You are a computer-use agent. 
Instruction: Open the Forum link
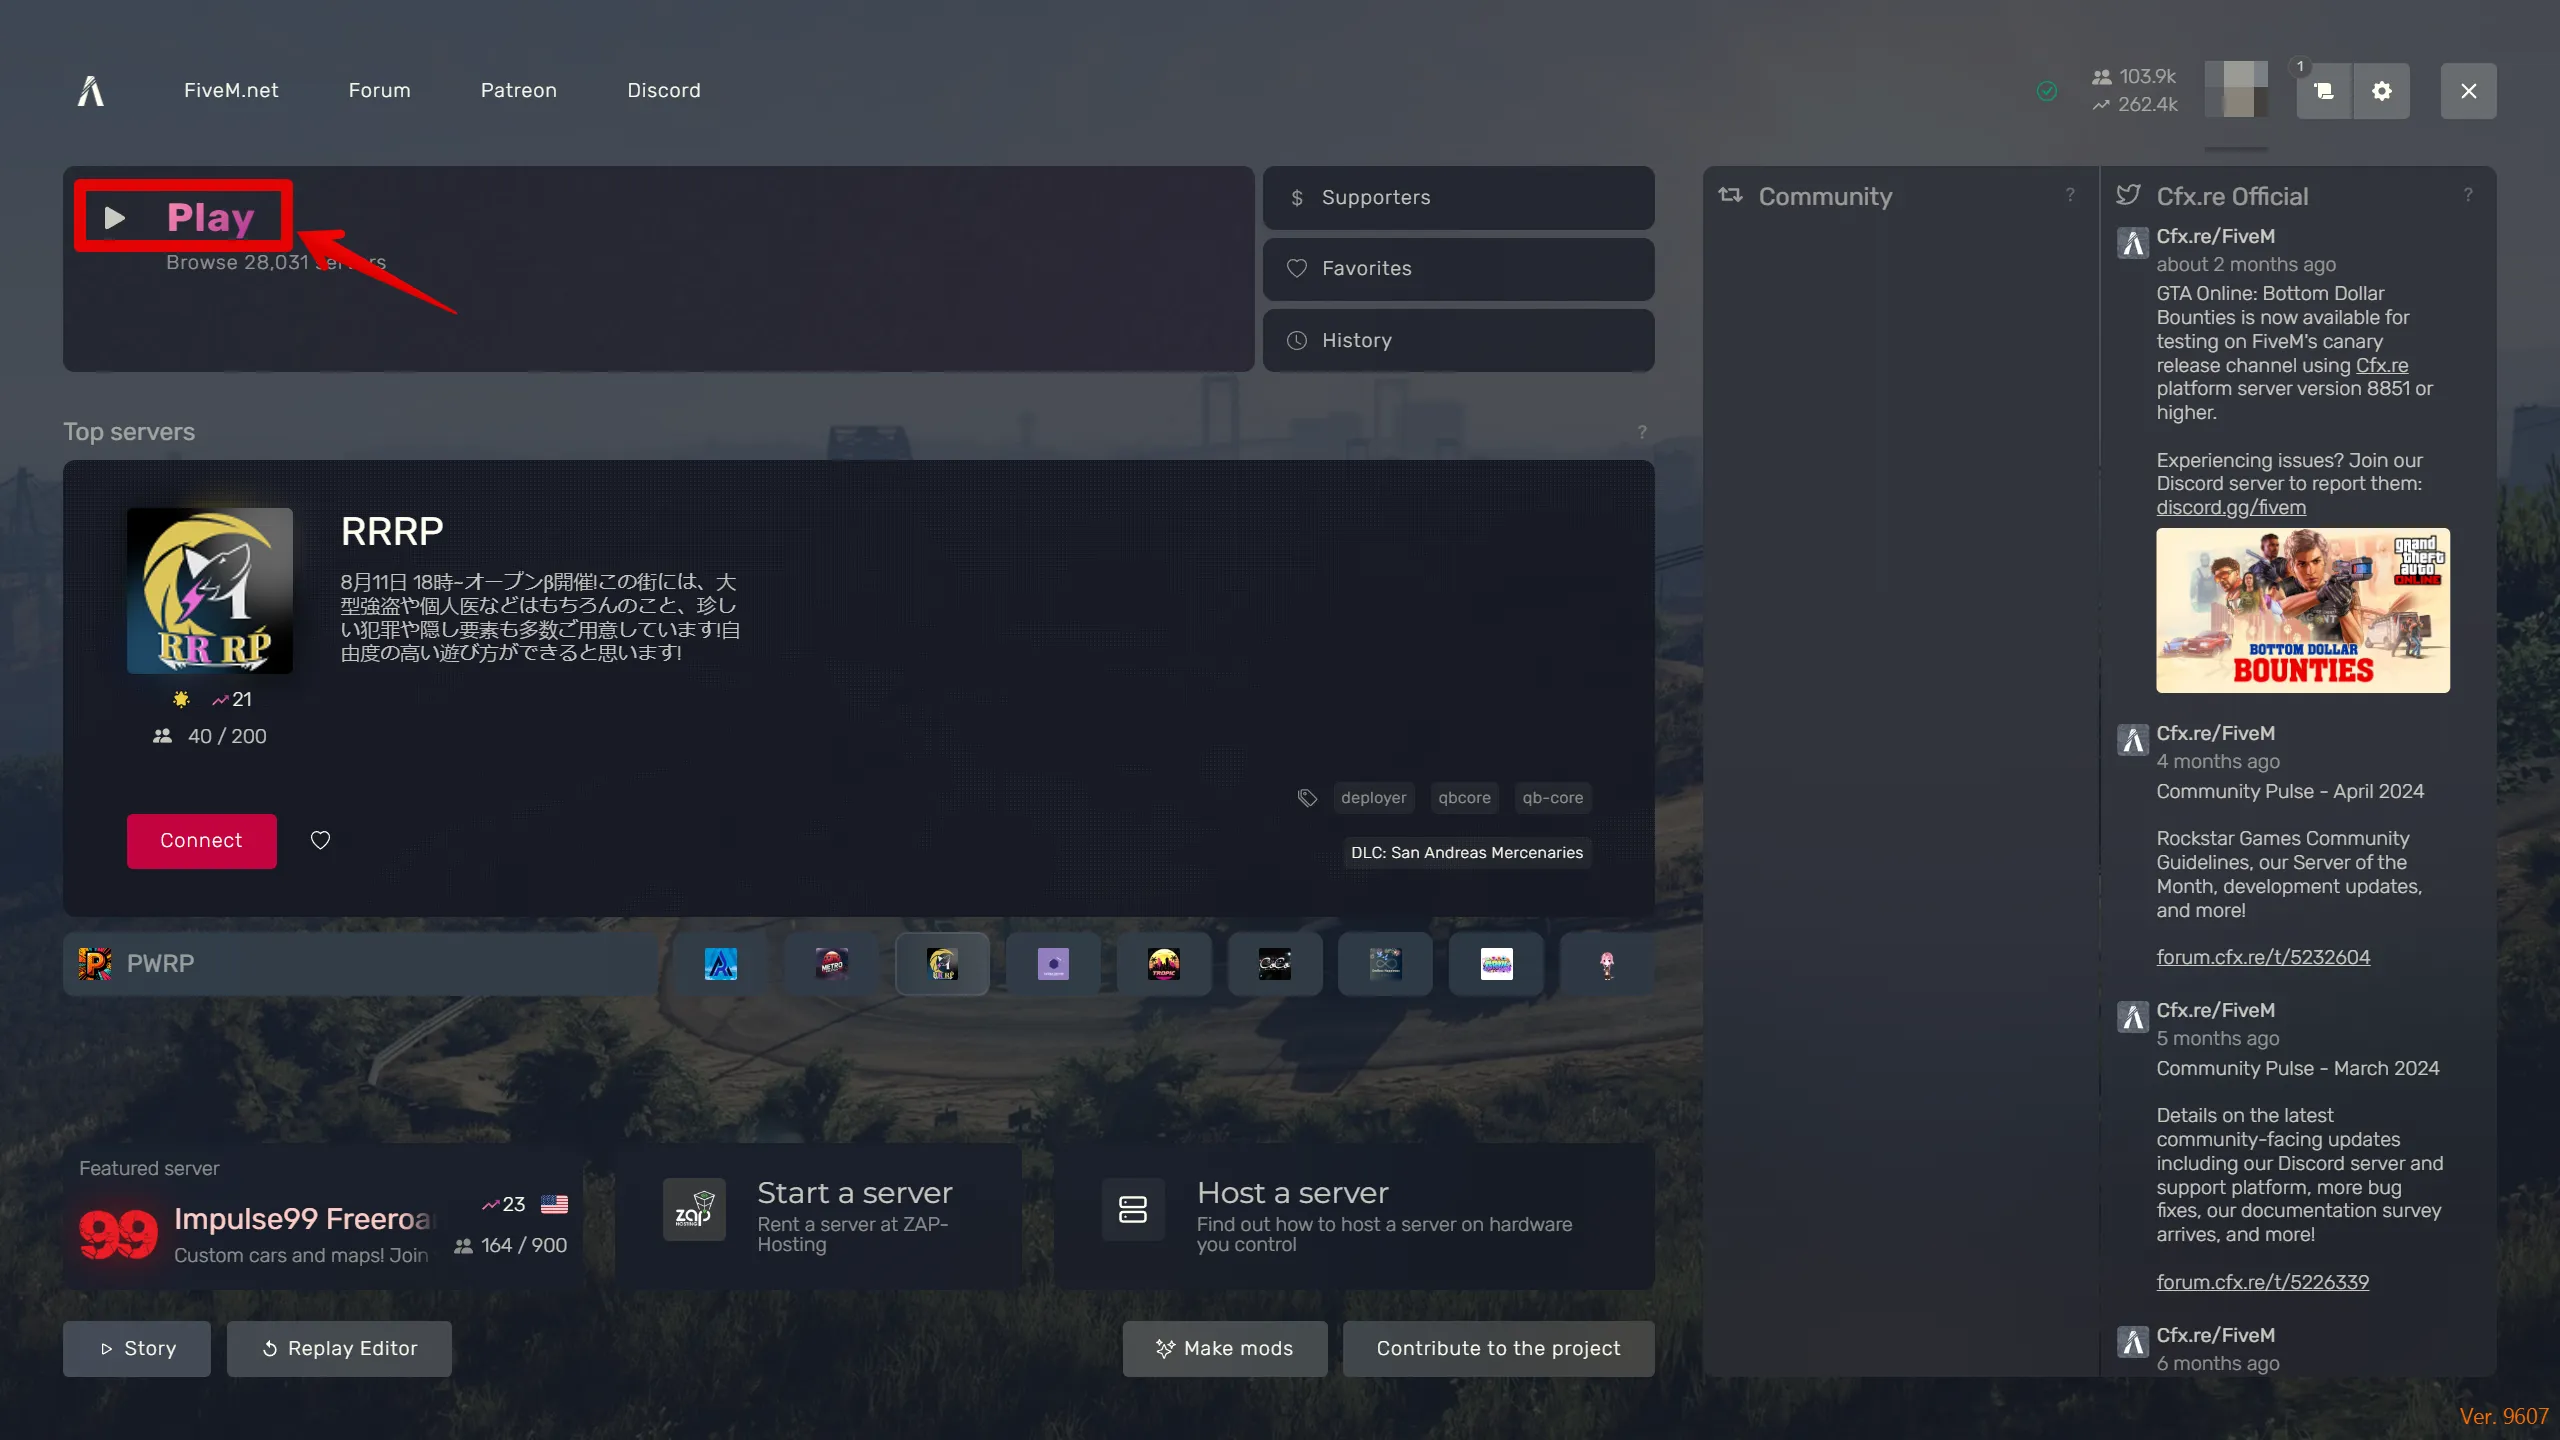(x=379, y=90)
